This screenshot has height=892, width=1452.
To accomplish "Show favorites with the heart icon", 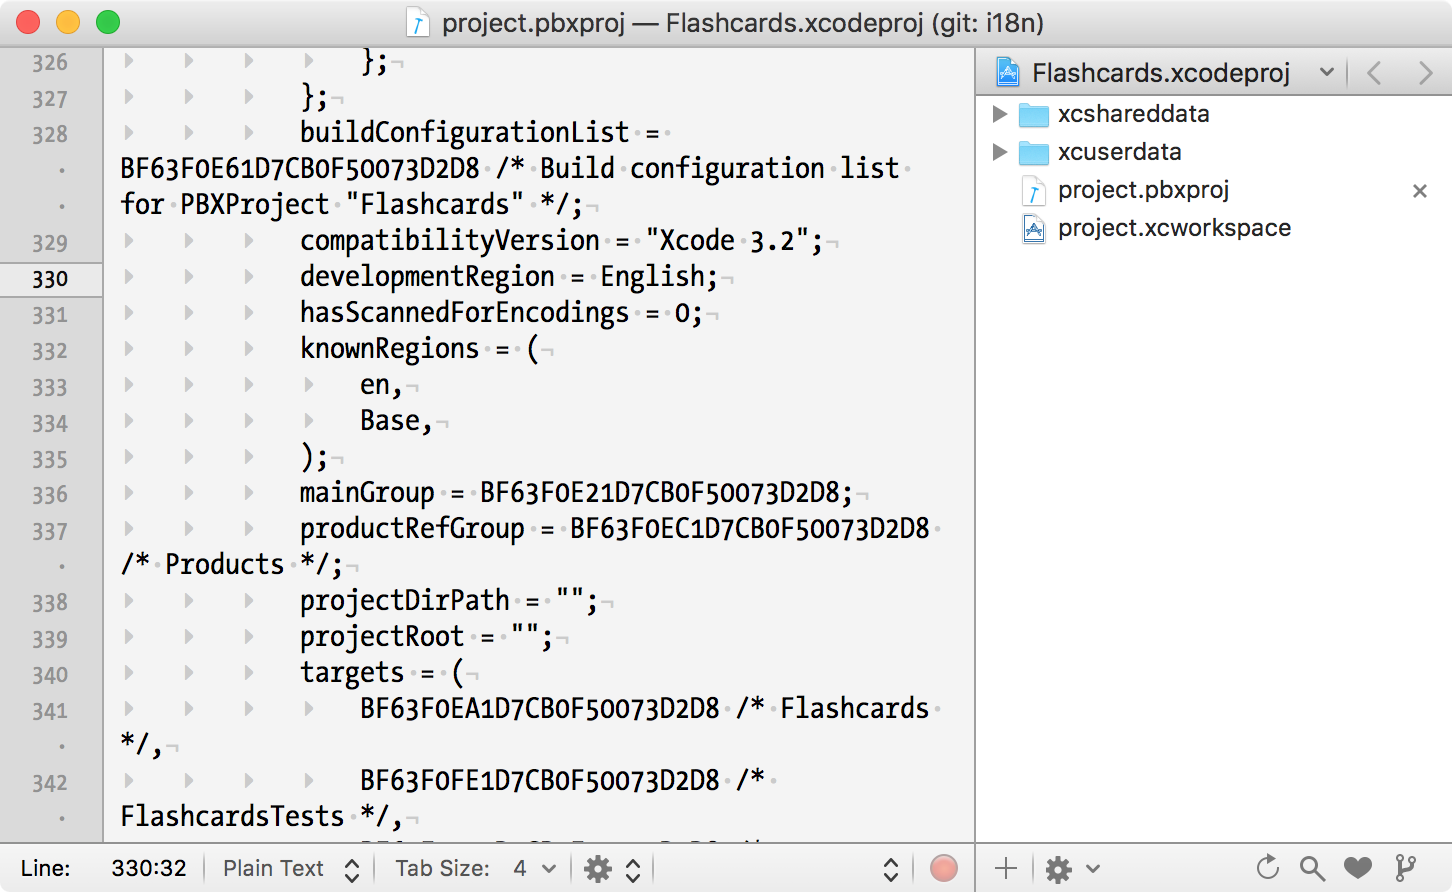I will click(x=1358, y=868).
